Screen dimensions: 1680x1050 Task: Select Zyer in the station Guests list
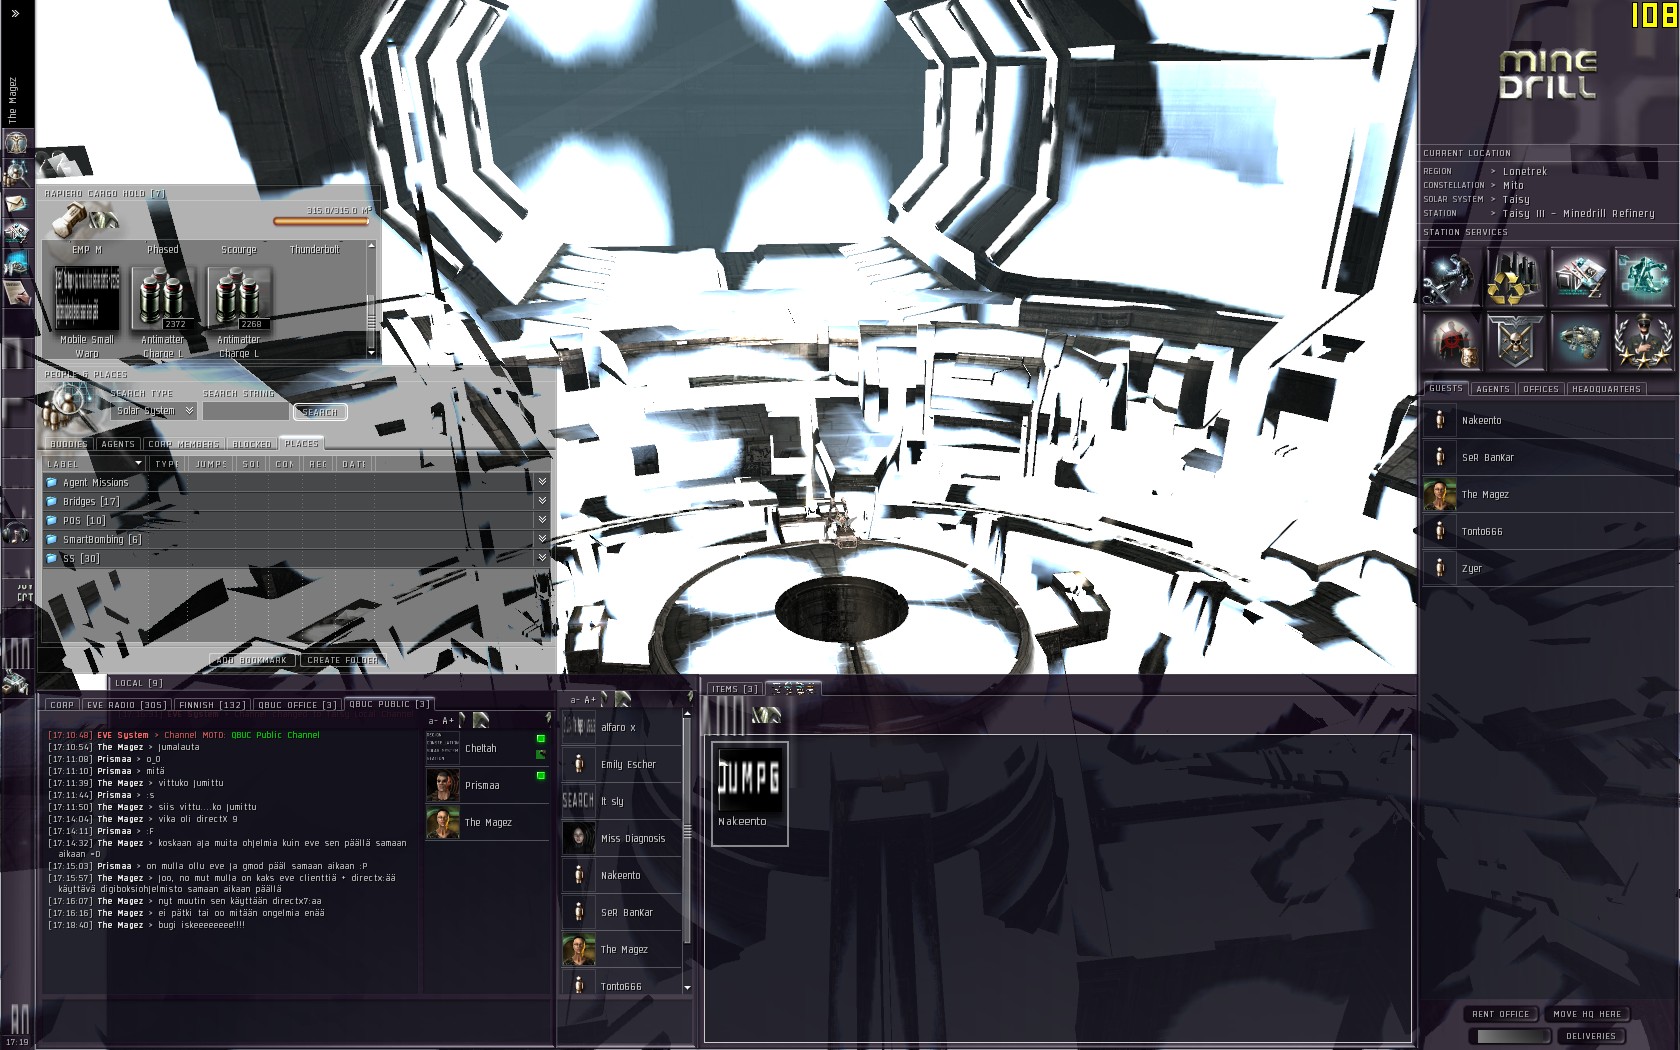click(x=1548, y=568)
